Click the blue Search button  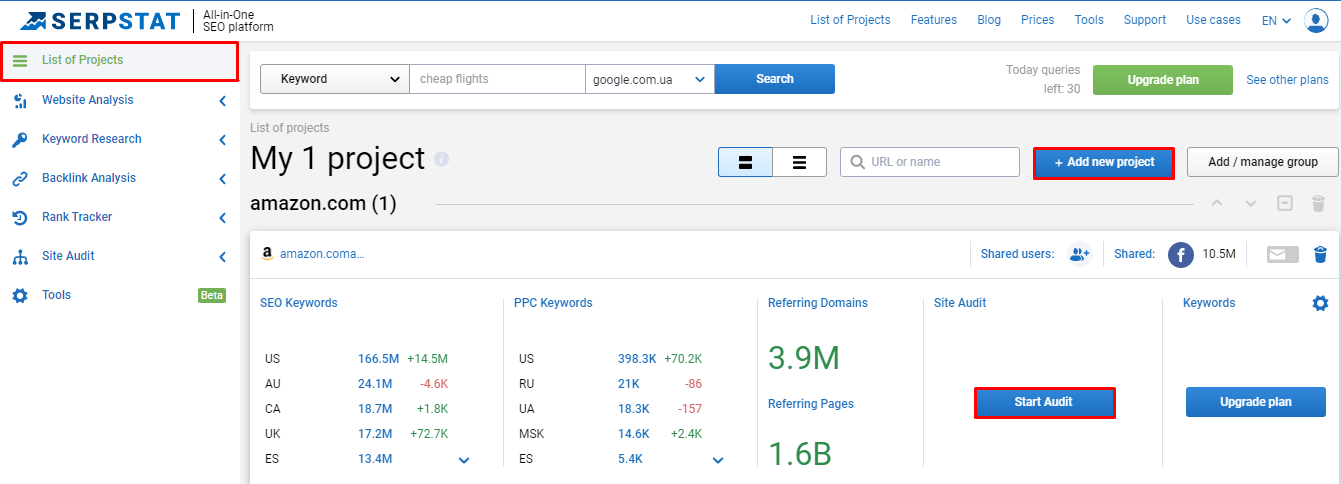[775, 79]
